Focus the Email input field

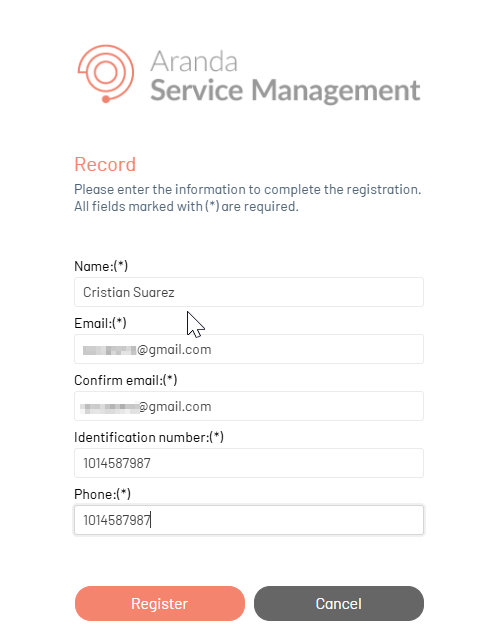click(249, 349)
